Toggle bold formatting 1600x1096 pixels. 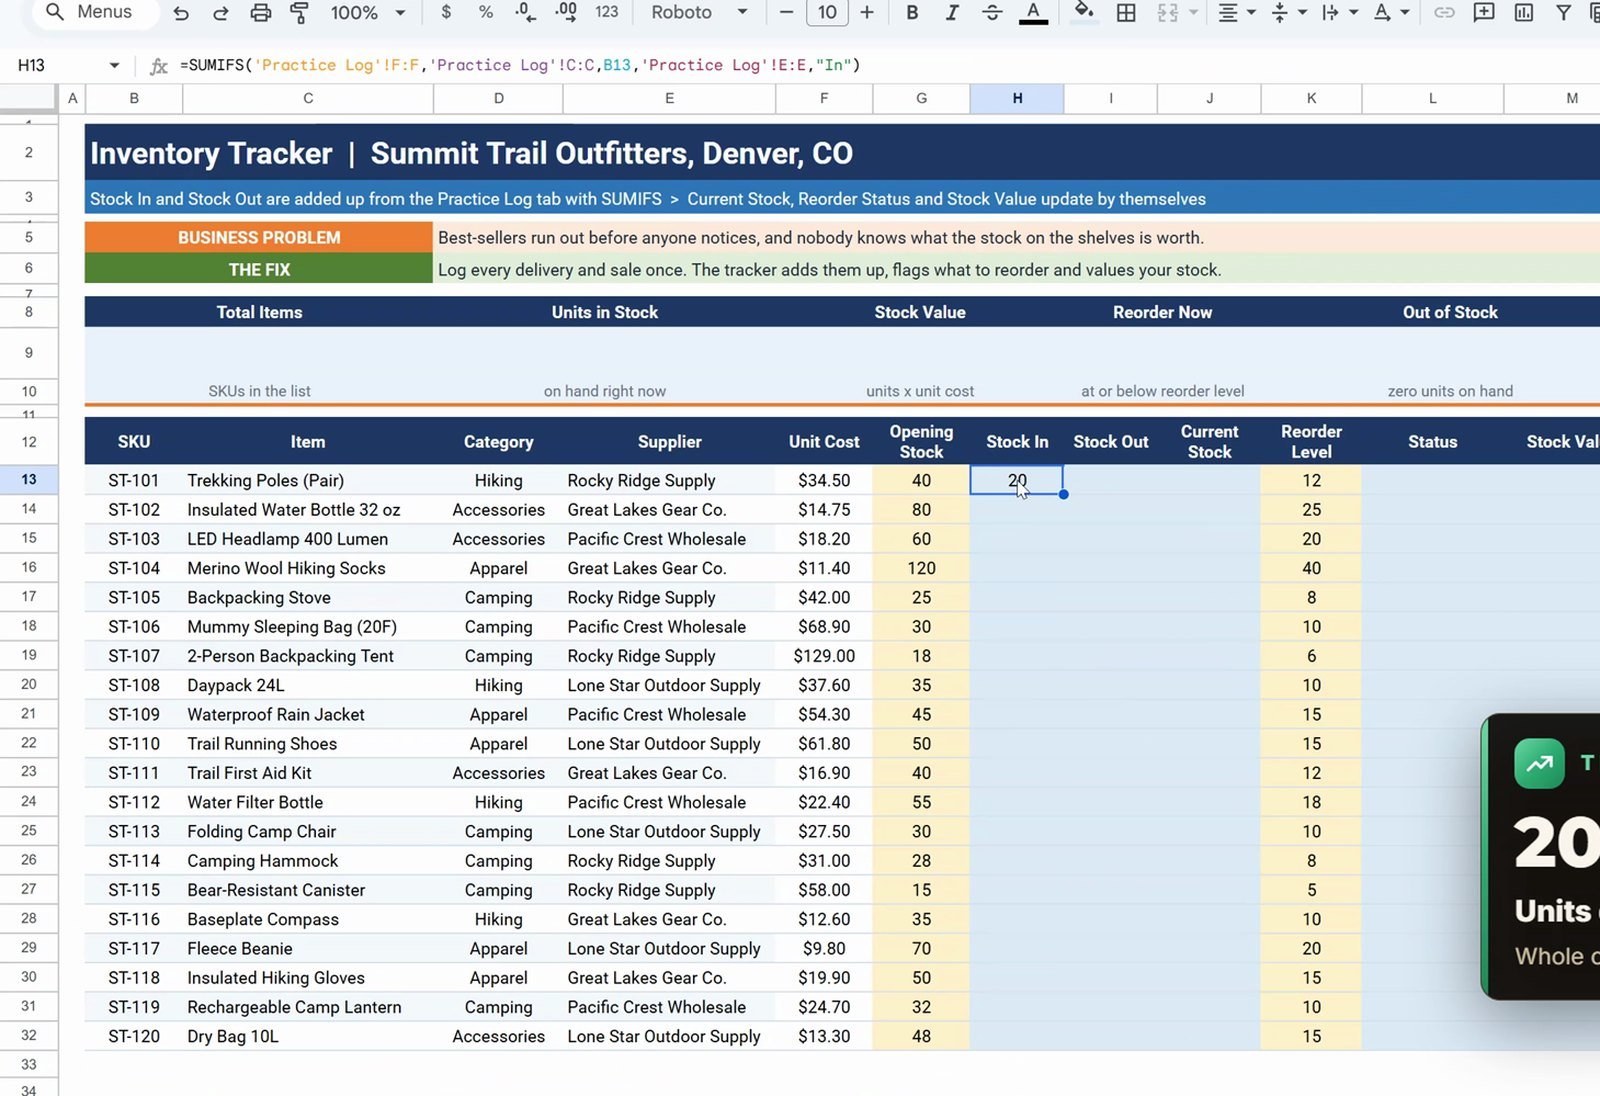click(x=912, y=12)
